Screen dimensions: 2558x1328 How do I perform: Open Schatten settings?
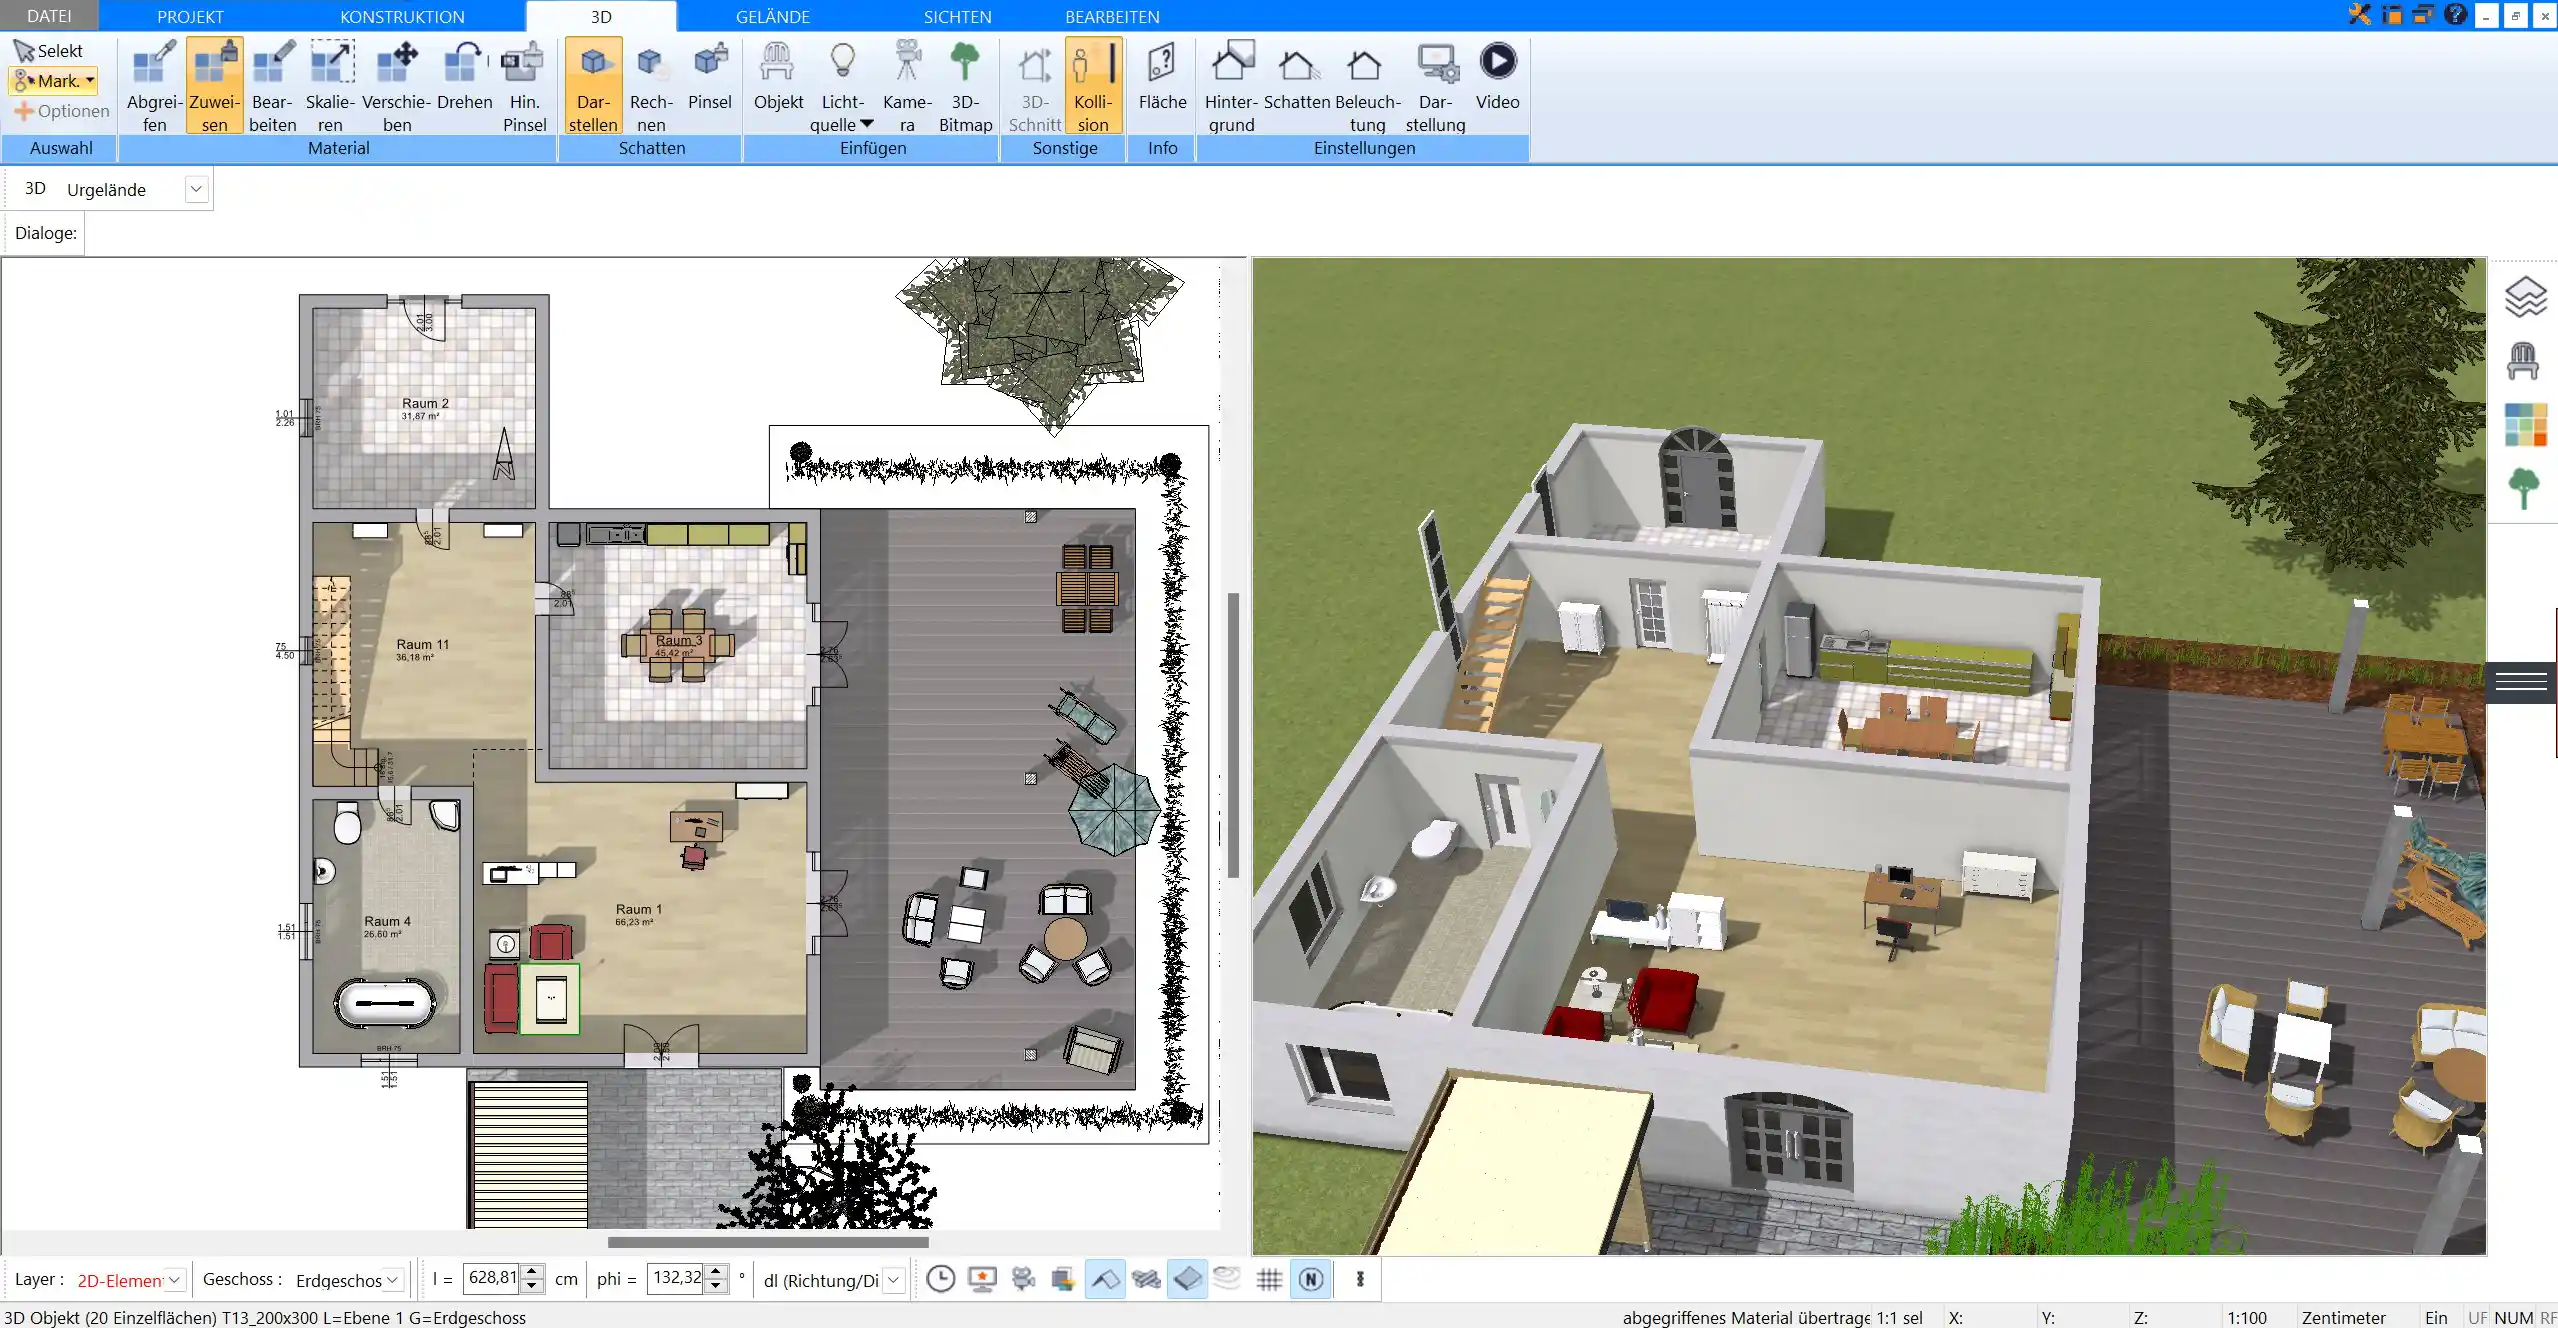click(x=1296, y=76)
